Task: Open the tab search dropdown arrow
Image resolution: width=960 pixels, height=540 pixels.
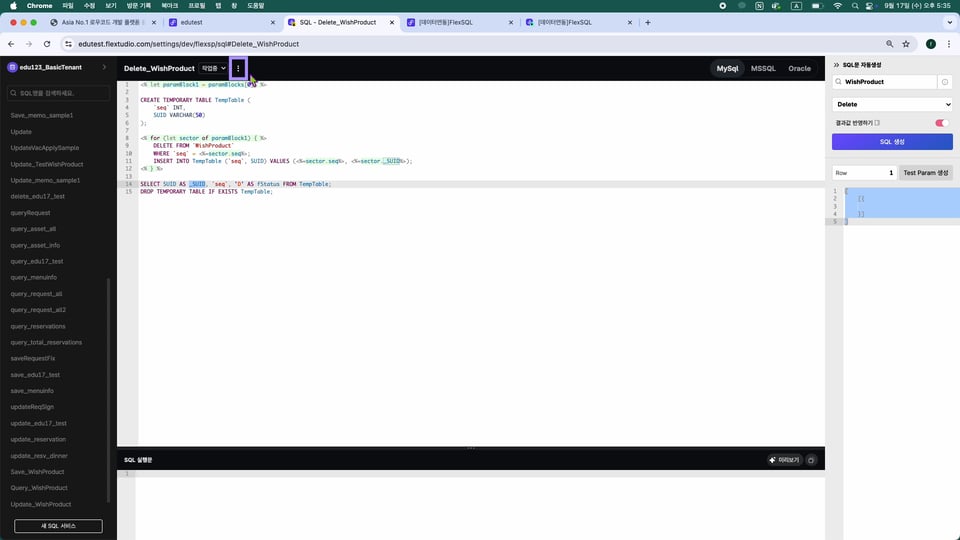Action: (950, 22)
